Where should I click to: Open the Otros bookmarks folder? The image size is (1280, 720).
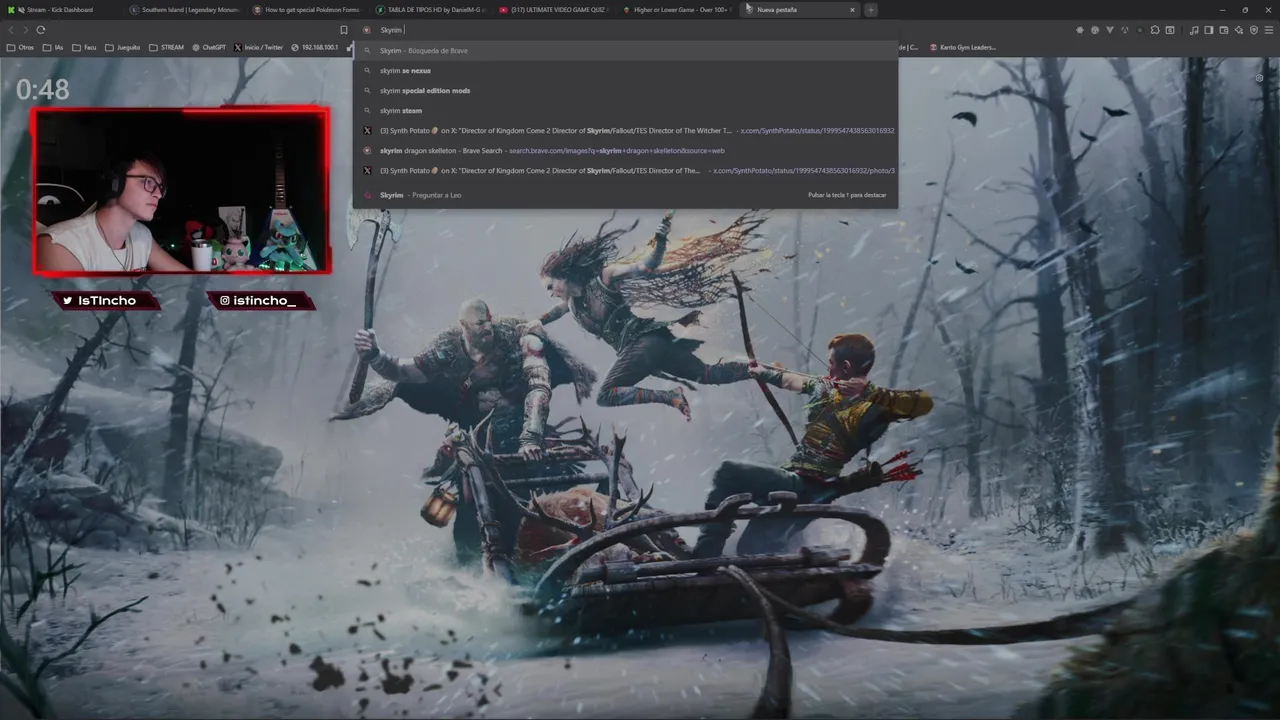coord(20,47)
